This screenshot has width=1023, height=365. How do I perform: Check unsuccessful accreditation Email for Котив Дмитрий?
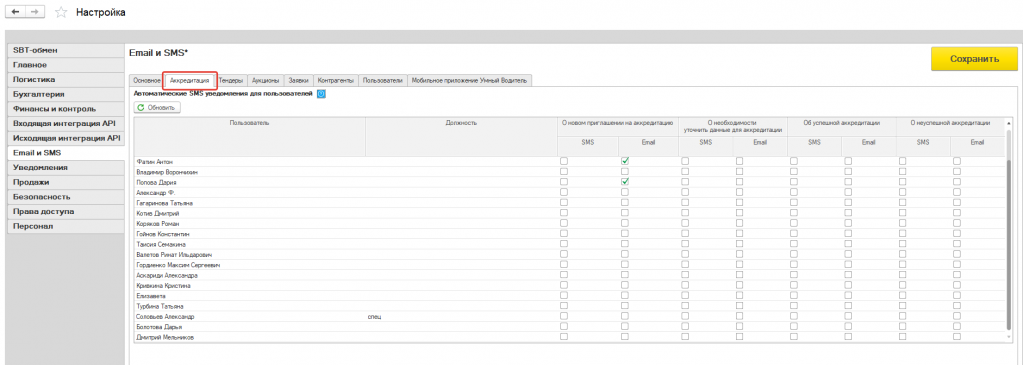957,213
